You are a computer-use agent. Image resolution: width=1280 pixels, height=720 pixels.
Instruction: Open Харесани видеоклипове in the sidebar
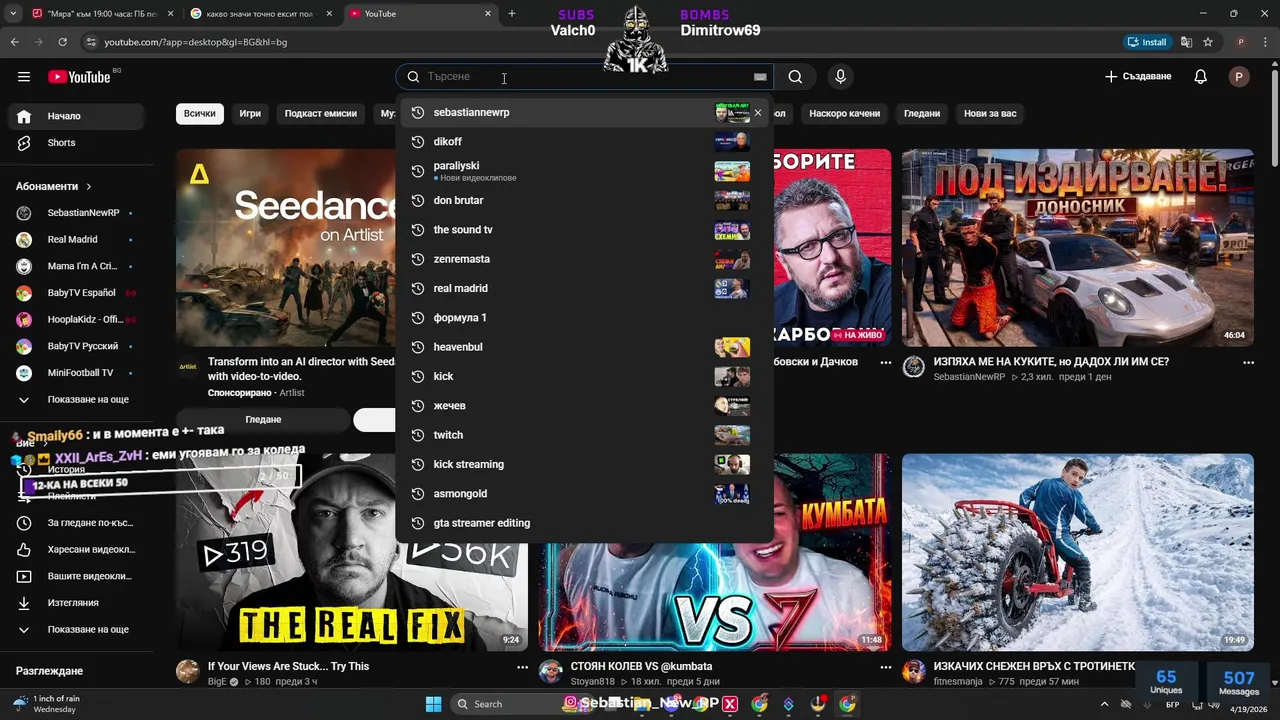point(76,549)
